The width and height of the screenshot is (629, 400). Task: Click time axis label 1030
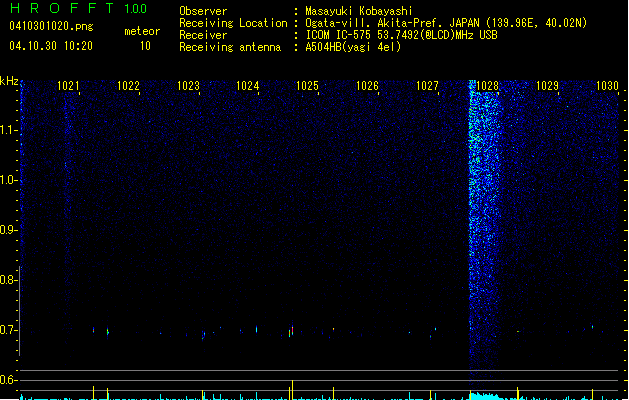pyautogui.click(x=607, y=86)
